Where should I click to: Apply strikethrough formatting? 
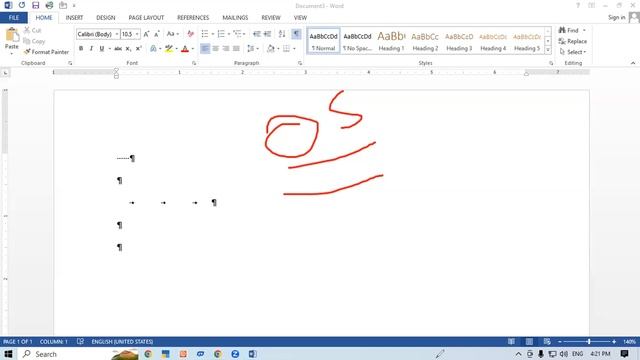point(118,49)
